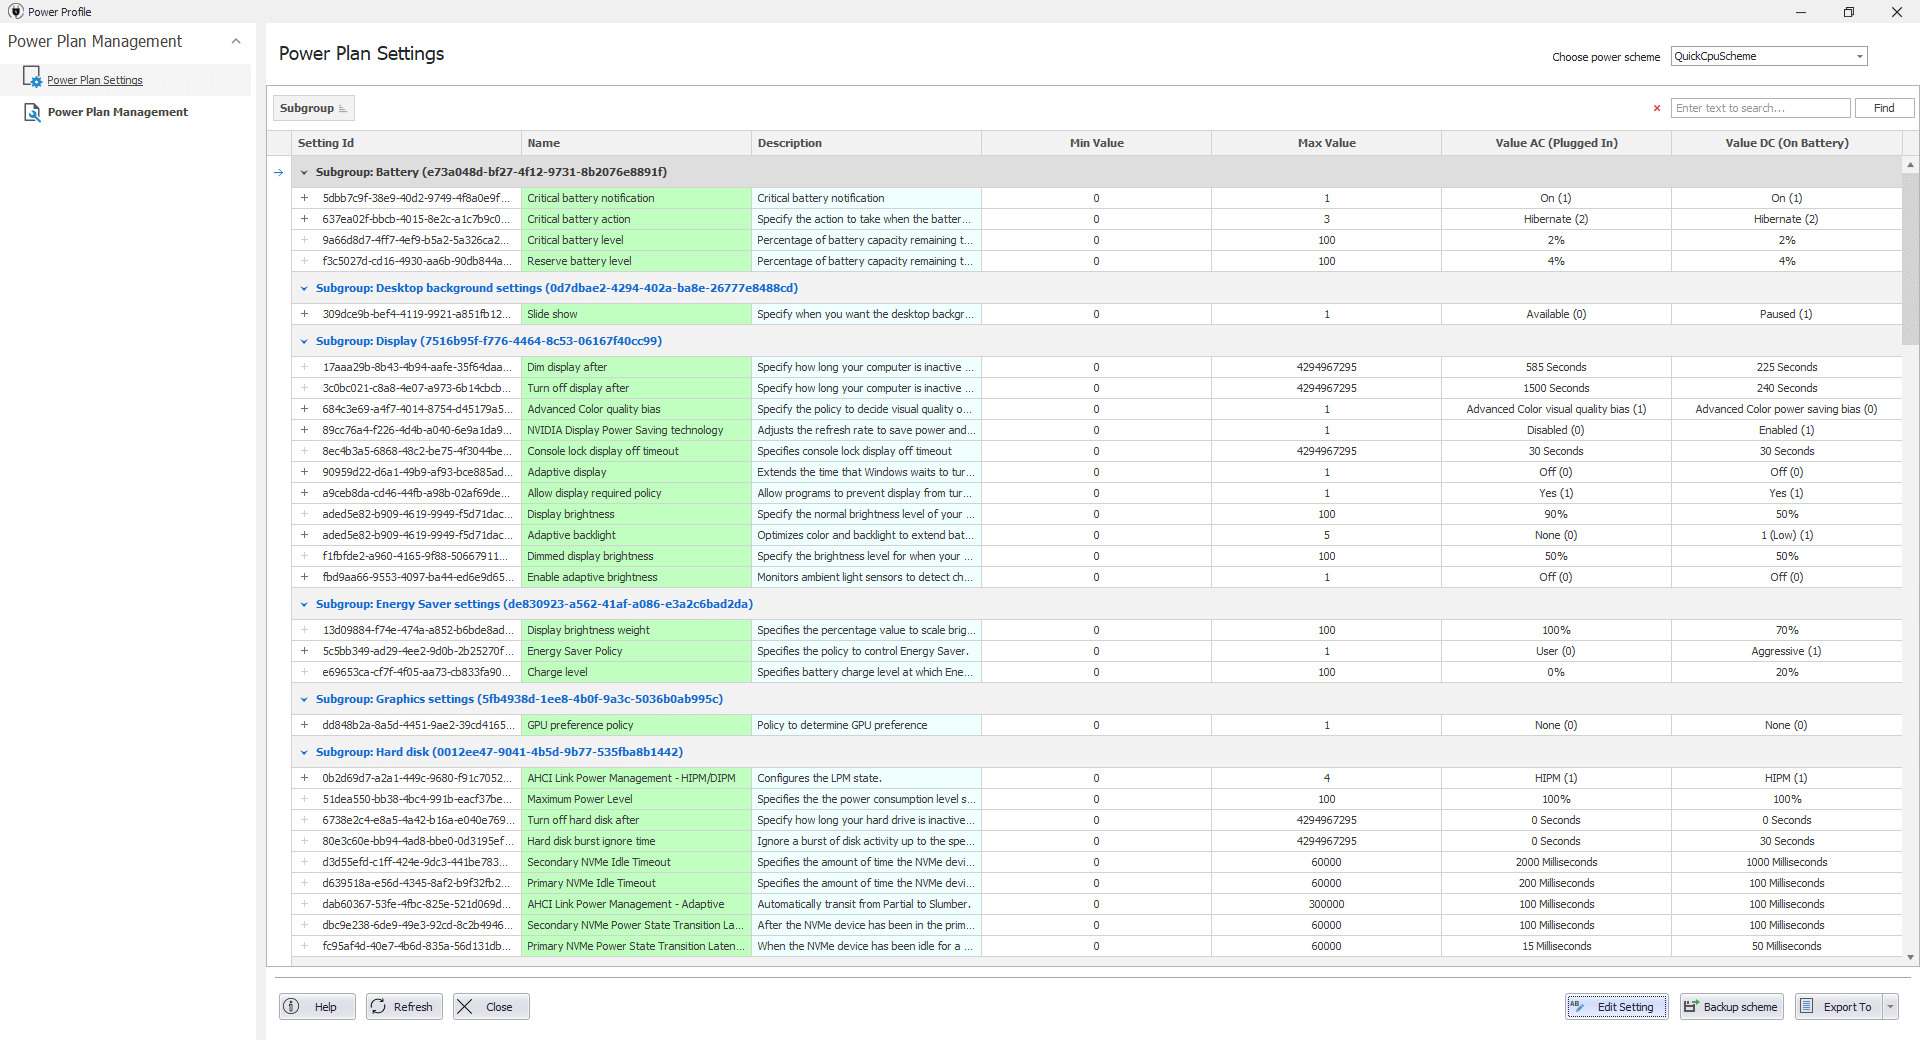
Task: Click the Help button icon
Action: [292, 1006]
